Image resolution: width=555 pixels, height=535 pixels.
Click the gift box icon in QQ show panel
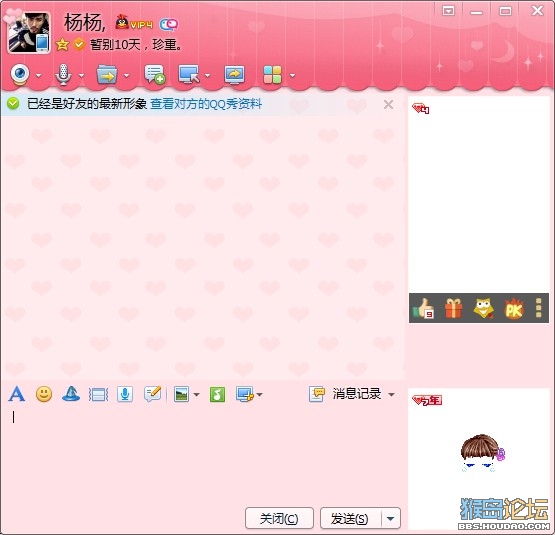pos(453,308)
